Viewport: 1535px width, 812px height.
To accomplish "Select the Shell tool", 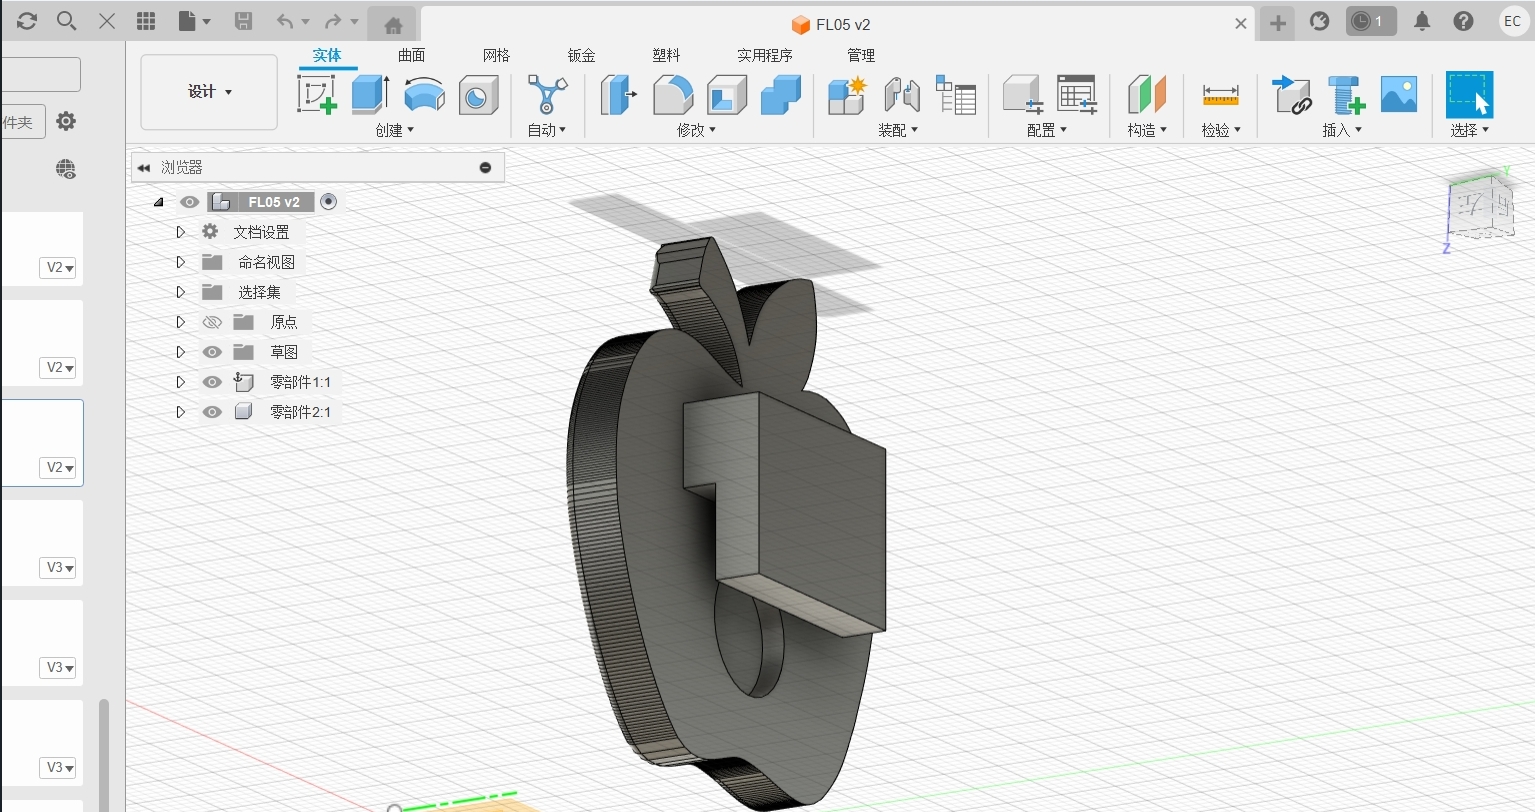I will coord(727,96).
